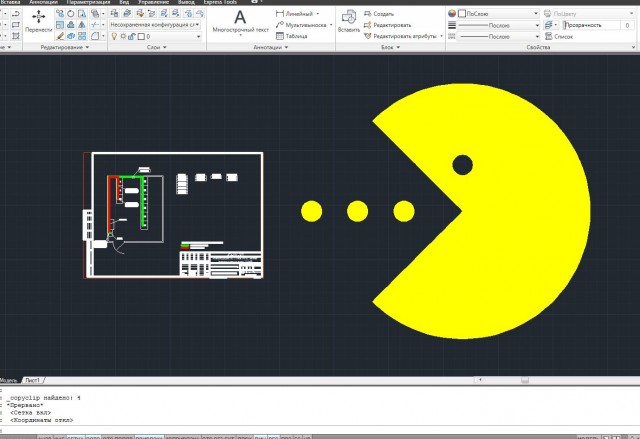Open the Вид ribbon tab
The image size is (640, 439).
tap(124, 3)
